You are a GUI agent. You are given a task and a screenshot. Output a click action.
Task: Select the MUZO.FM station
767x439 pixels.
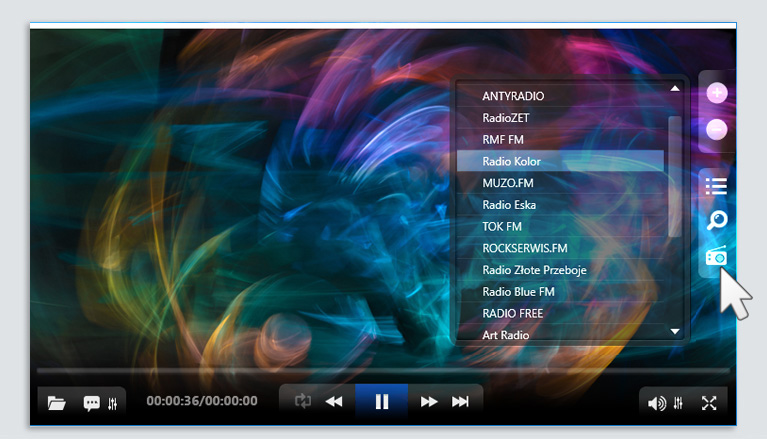(x=560, y=183)
